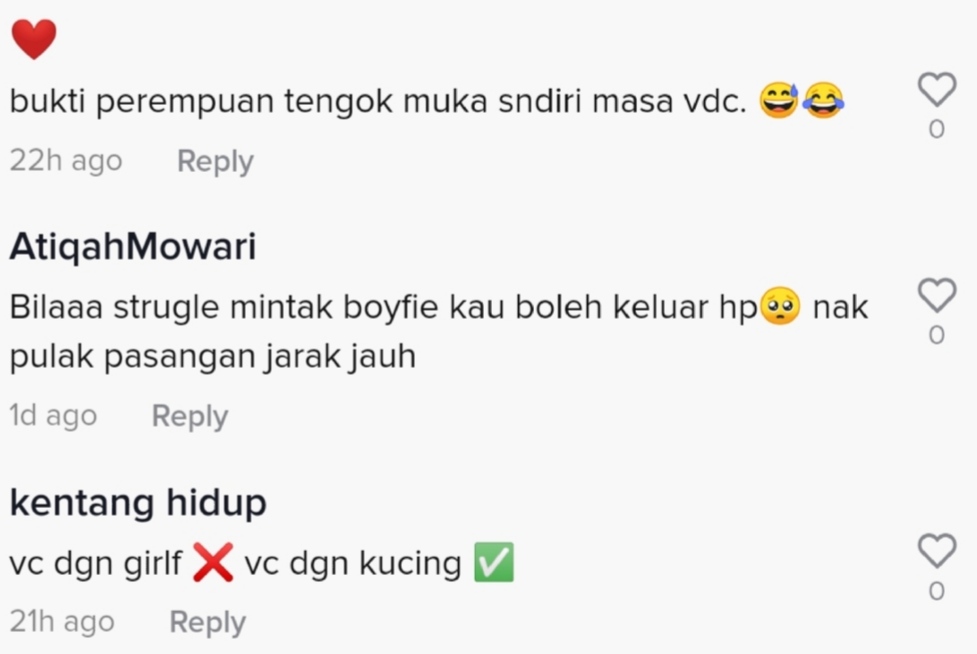Click the green check mark emoji
977x654 pixels.
494,562
